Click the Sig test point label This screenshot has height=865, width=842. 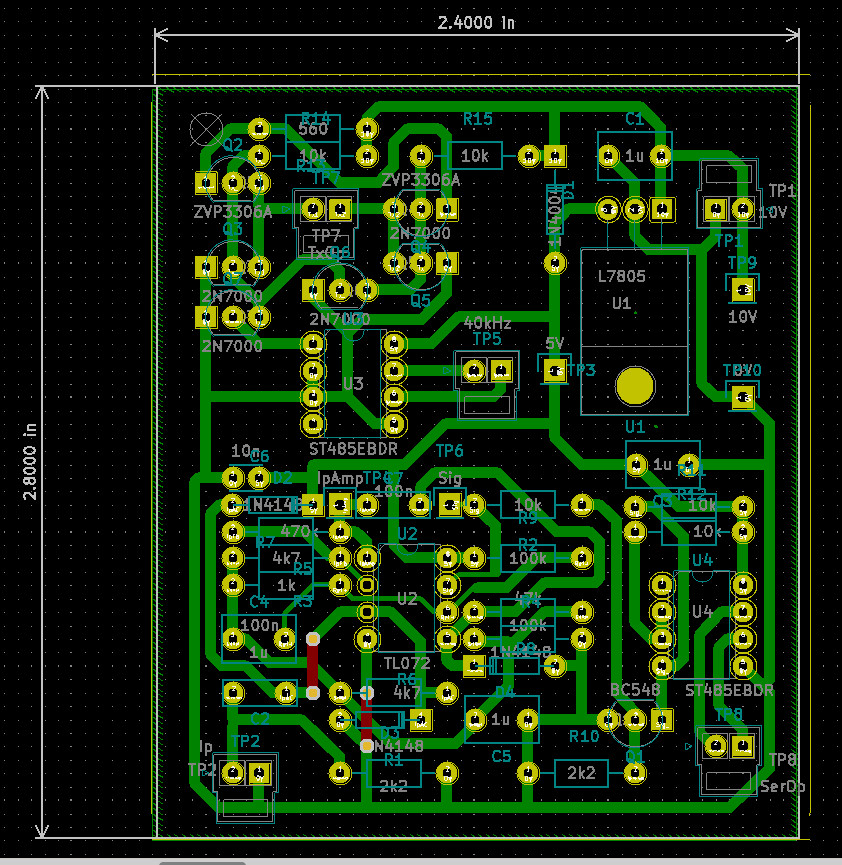[450, 477]
